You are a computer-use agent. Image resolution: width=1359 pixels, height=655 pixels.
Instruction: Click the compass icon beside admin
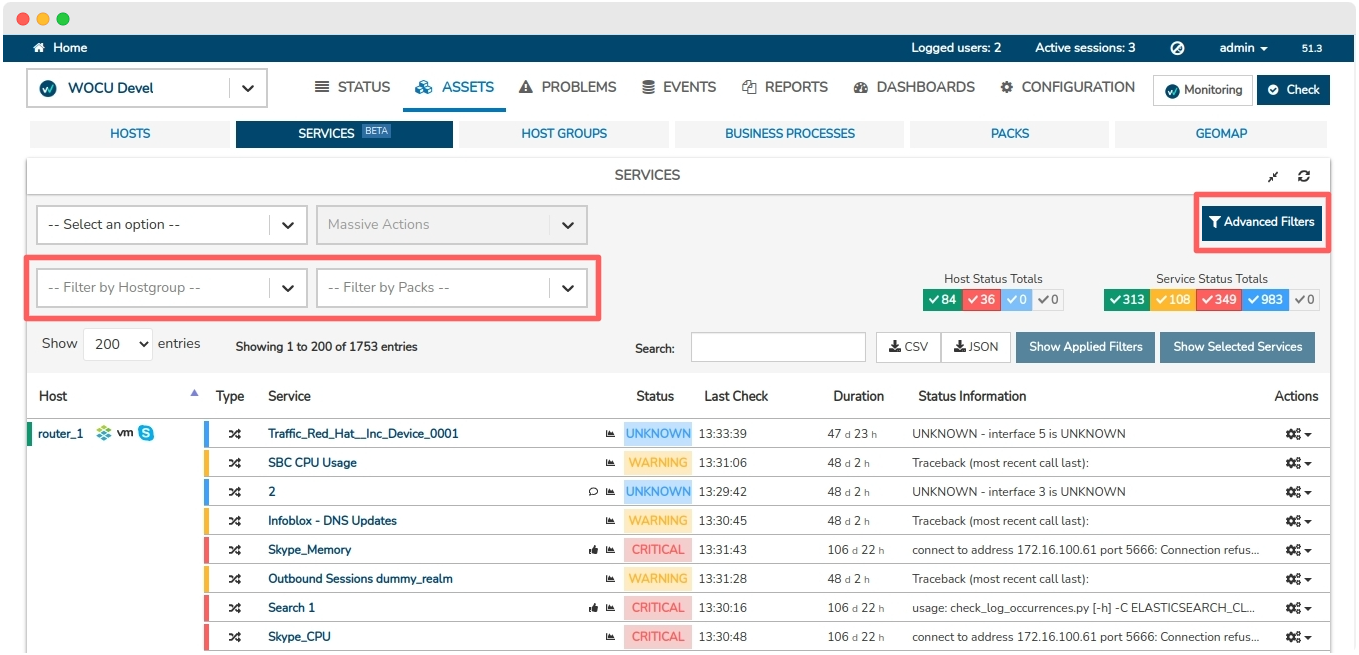point(1177,48)
